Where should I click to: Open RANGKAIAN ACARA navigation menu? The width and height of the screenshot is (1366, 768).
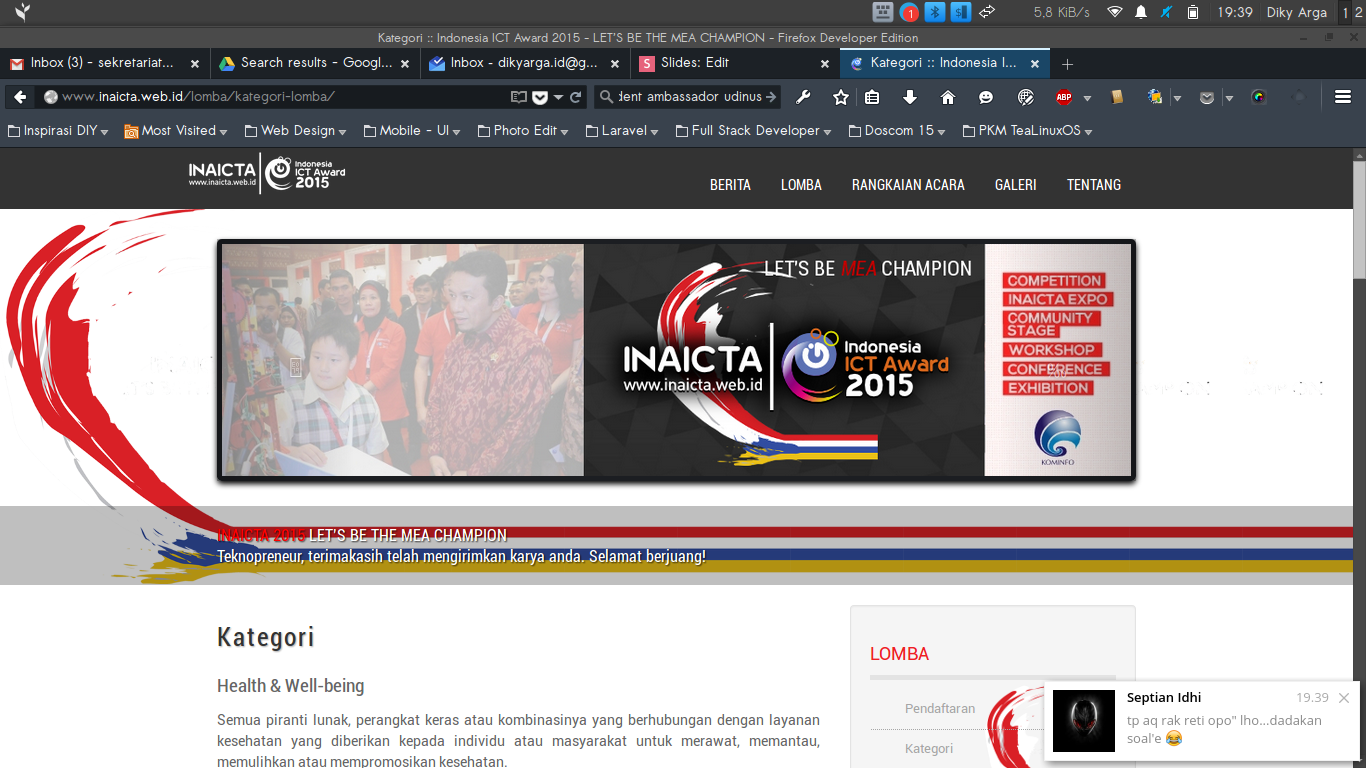(908, 185)
